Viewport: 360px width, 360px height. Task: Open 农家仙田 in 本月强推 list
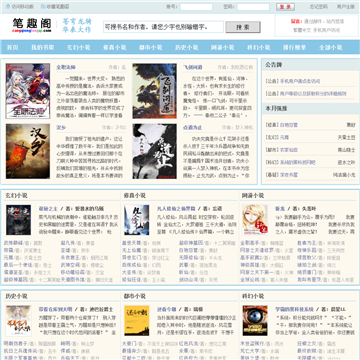[288, 150]
